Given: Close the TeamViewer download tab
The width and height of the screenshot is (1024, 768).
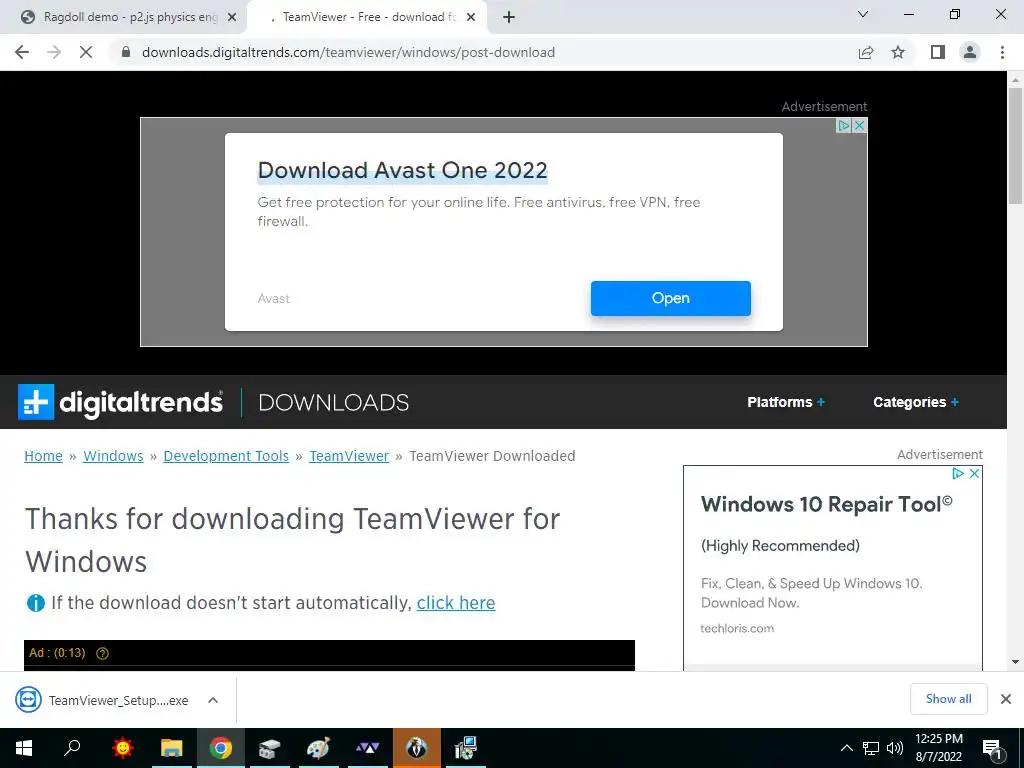Looking at the screenshot, I should point(471,18).
